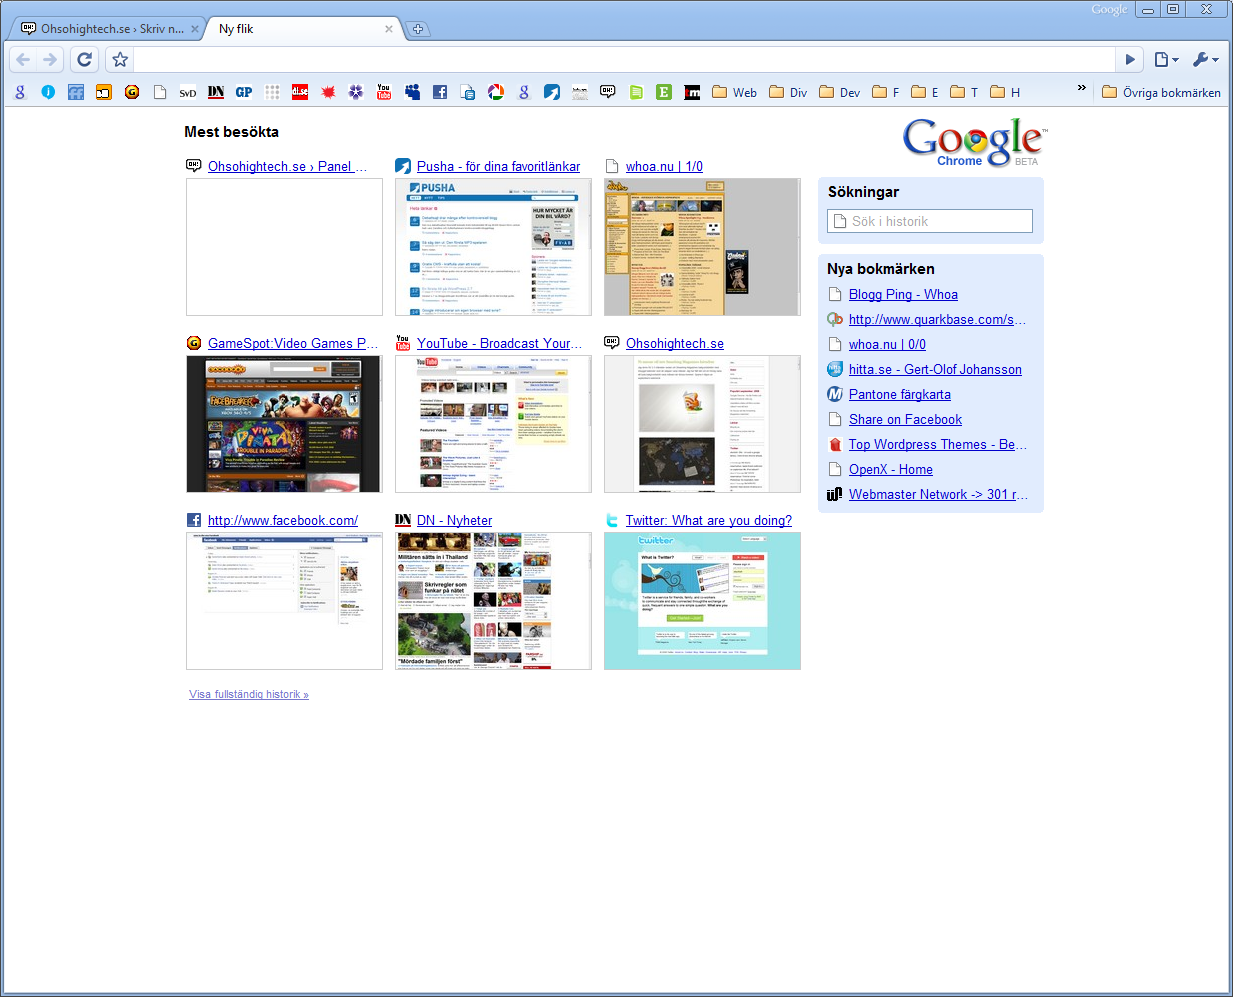Open the GP bookmark icon

point(244,92)
